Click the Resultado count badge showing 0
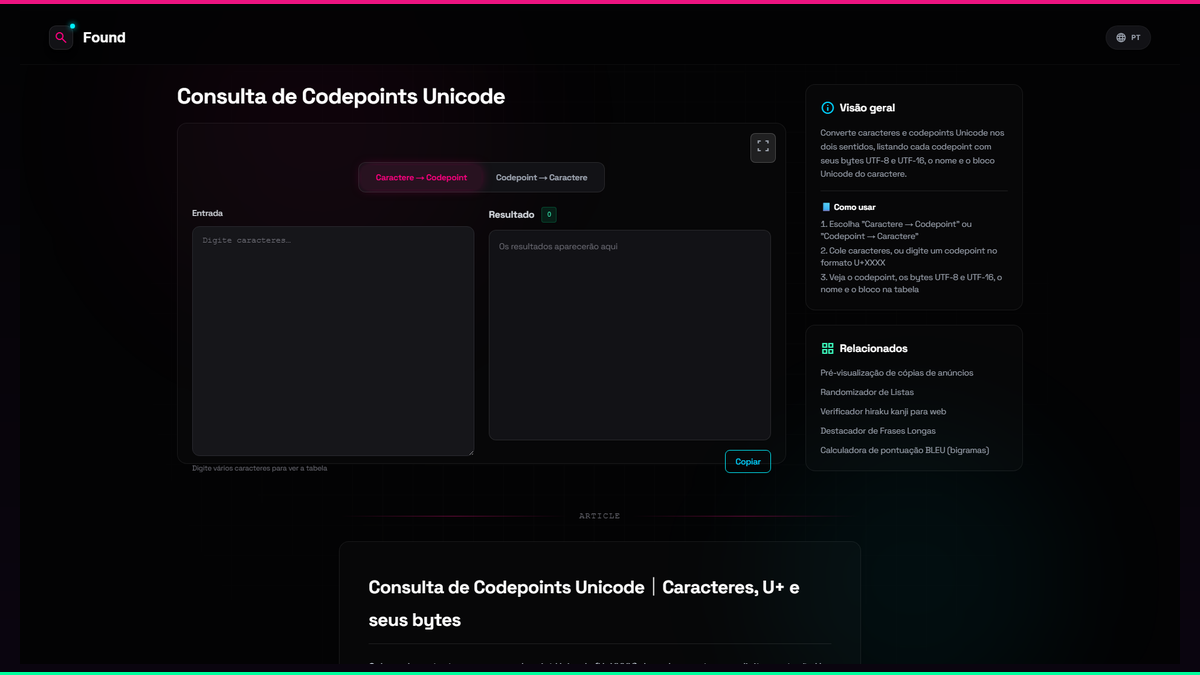 549,215
